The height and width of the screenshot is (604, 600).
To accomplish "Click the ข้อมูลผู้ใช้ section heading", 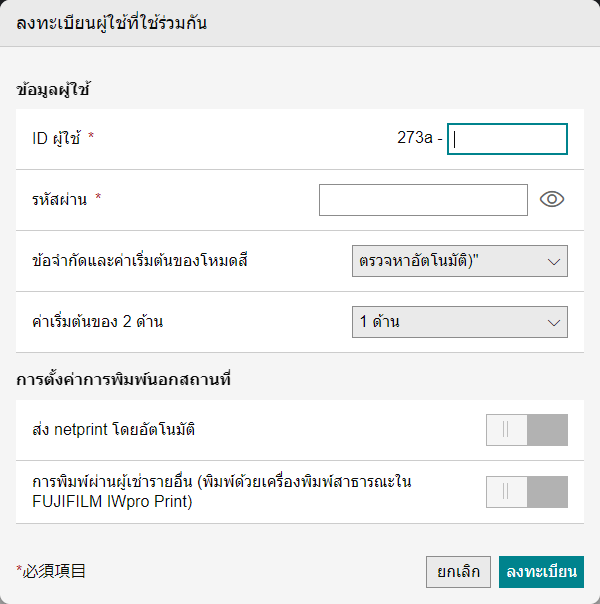I will click(x=53, y=90).
